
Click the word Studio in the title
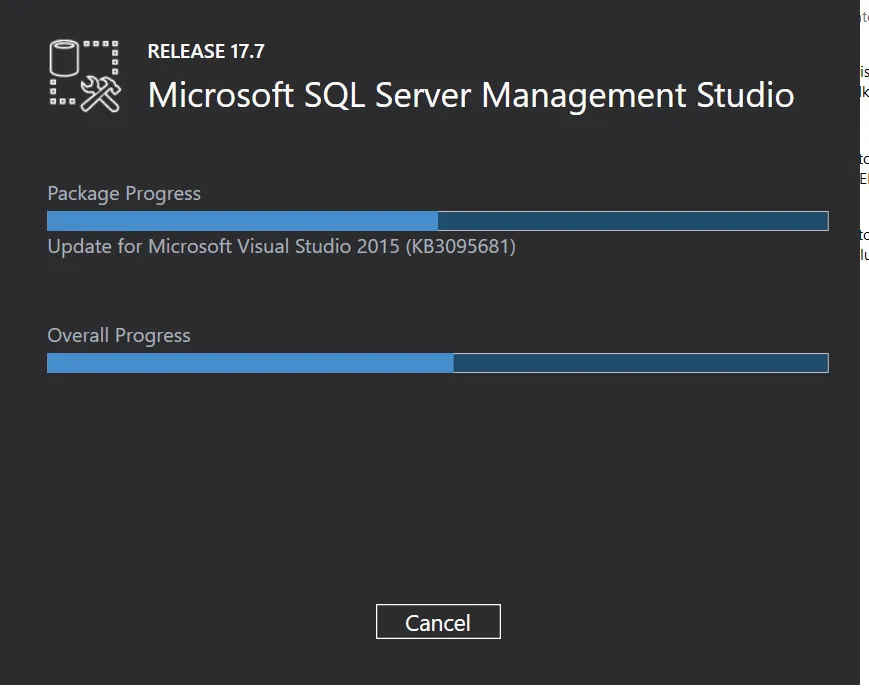tap(745, 95)
